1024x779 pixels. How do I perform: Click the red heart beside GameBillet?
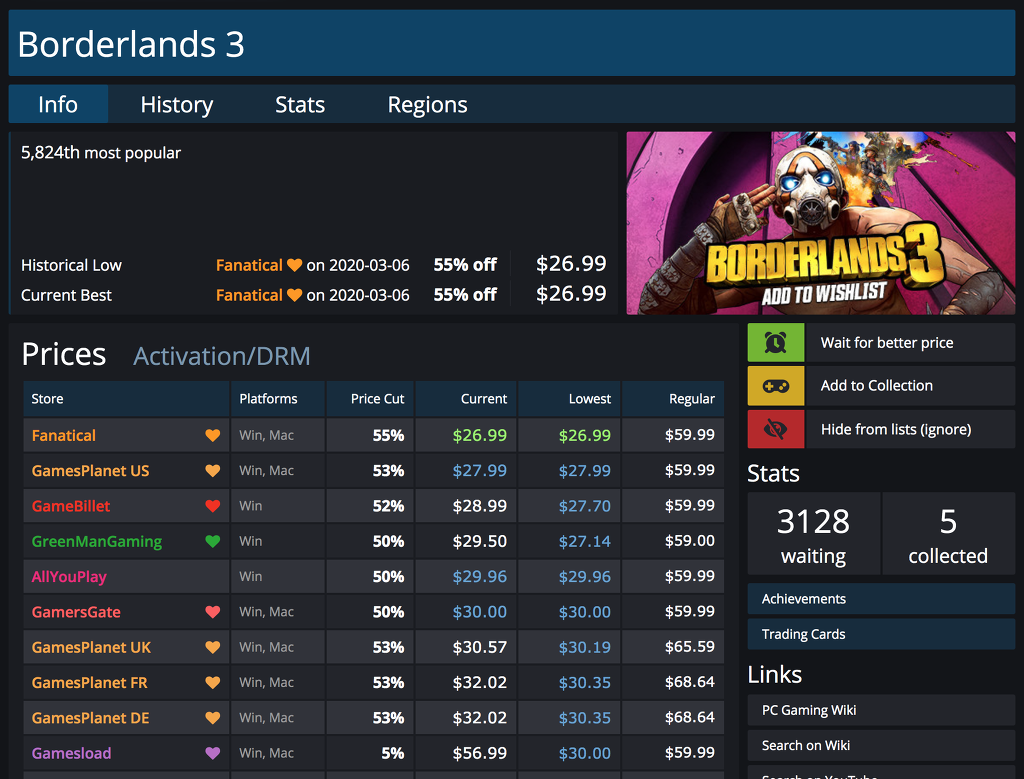(x=212, y=506)
